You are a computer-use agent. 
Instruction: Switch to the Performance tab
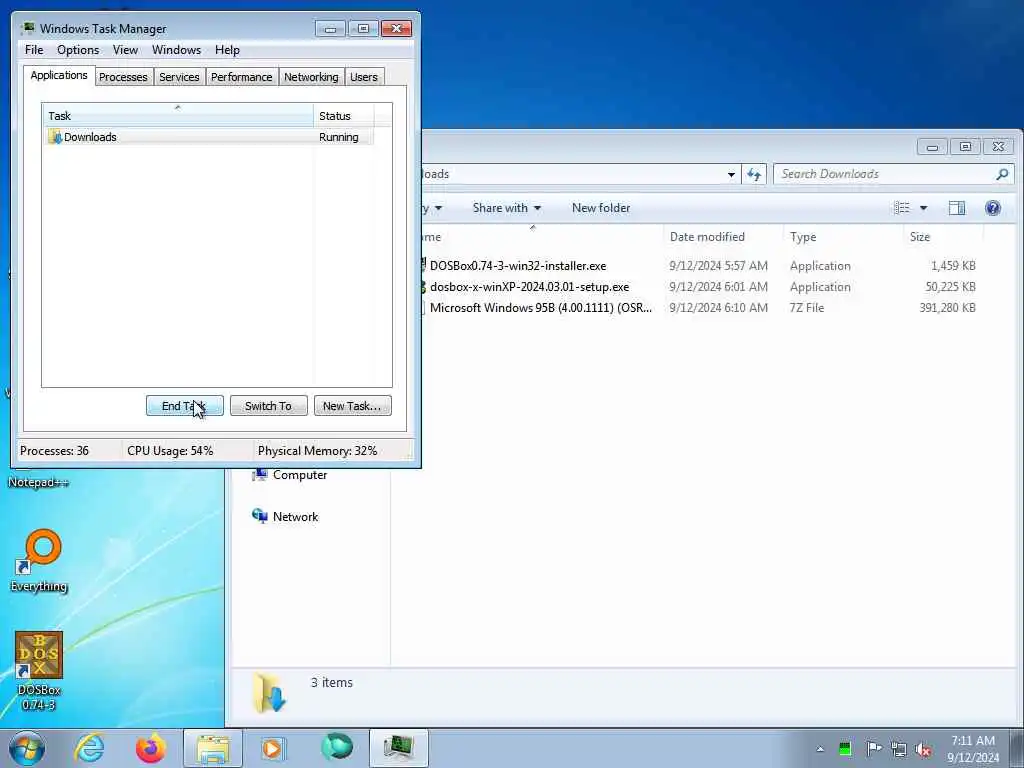(242, 77)
